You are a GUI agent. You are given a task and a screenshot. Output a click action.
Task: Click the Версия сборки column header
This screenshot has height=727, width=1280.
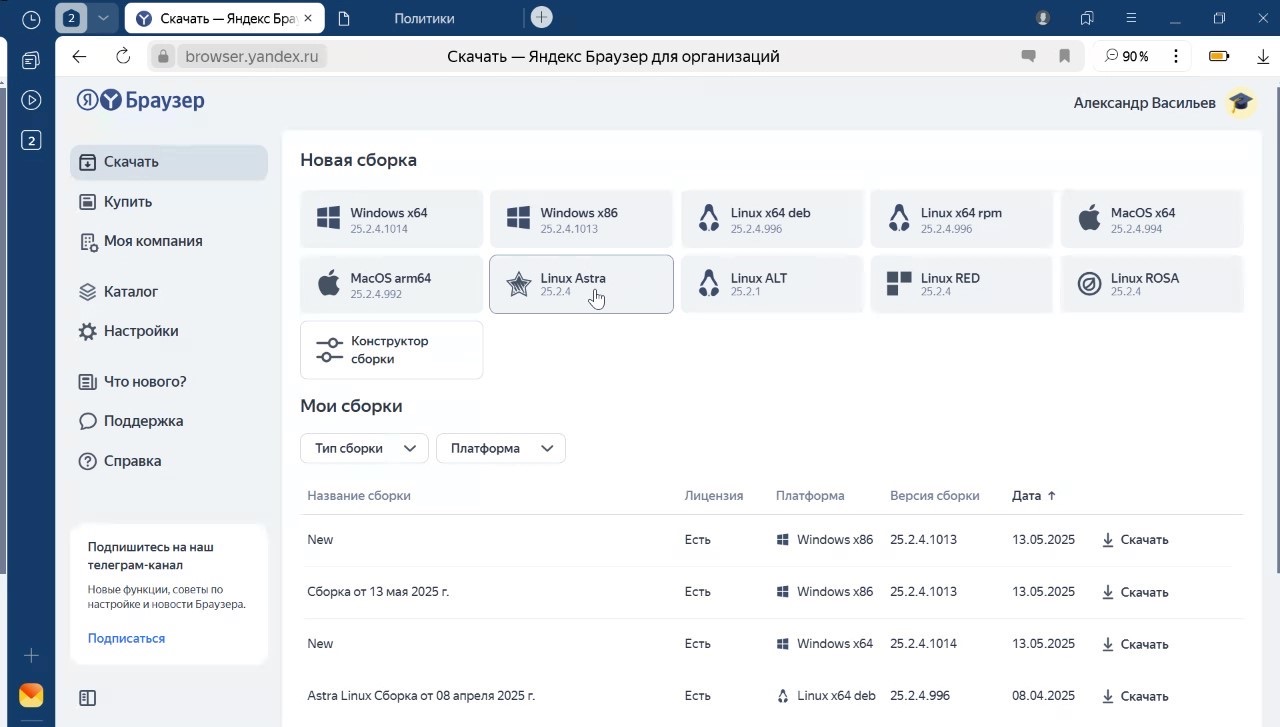(x=935, y=496)
